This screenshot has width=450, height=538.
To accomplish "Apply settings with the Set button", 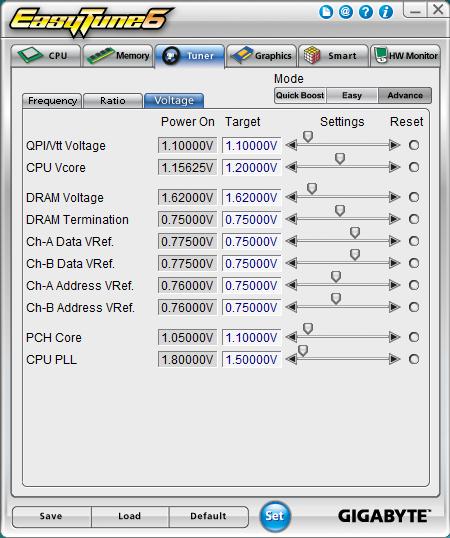I will [x=274, y=516].
